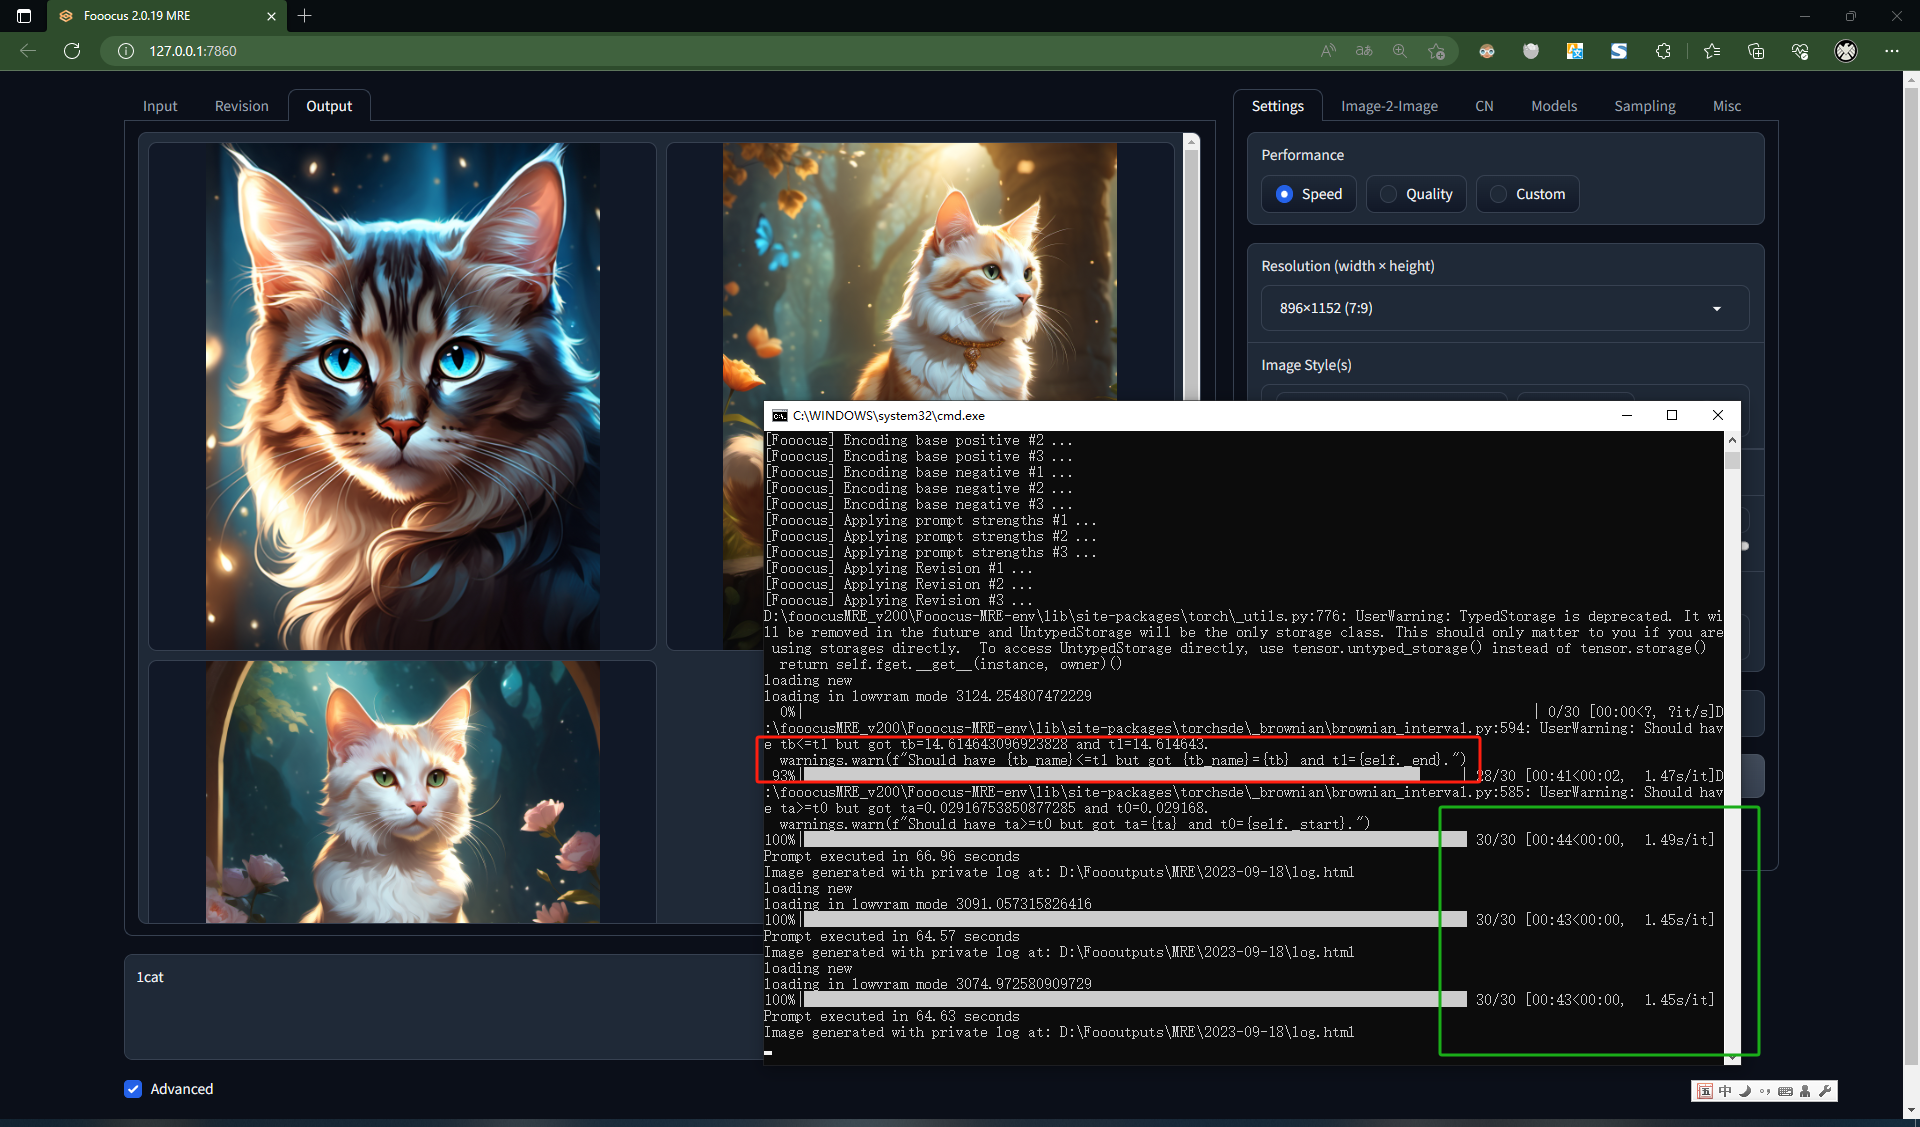Open the Models tab
This screenshot has height=1127, width=1920.
click(1553, 105)
